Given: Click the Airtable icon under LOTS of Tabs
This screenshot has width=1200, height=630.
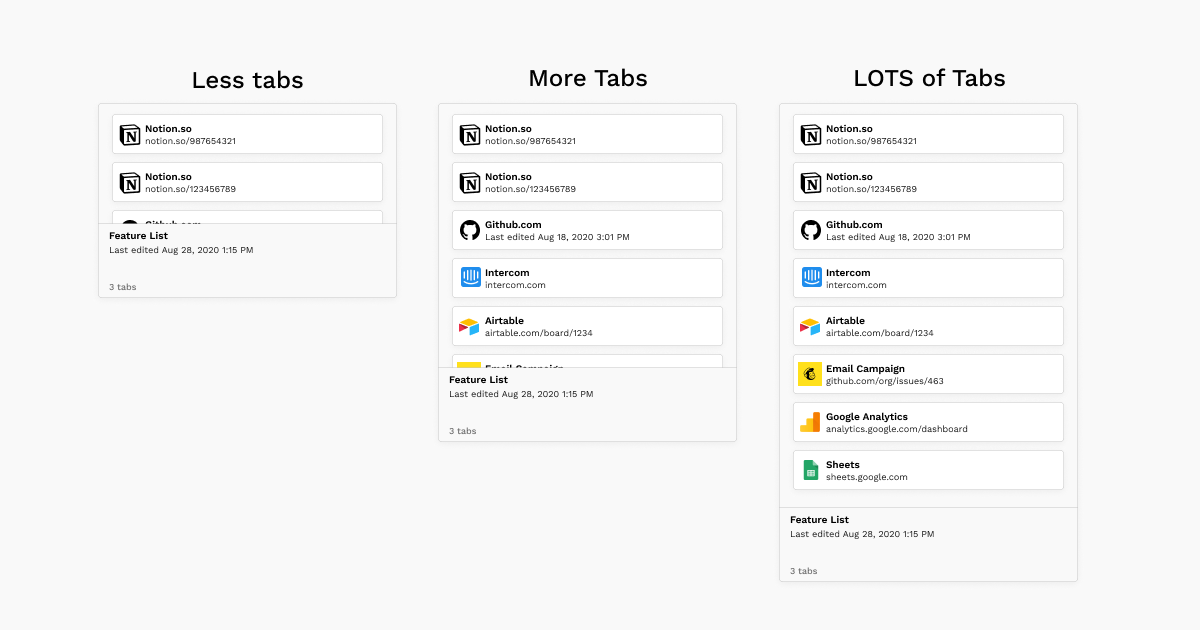Looking at the screenshot, I should point(810,326).
